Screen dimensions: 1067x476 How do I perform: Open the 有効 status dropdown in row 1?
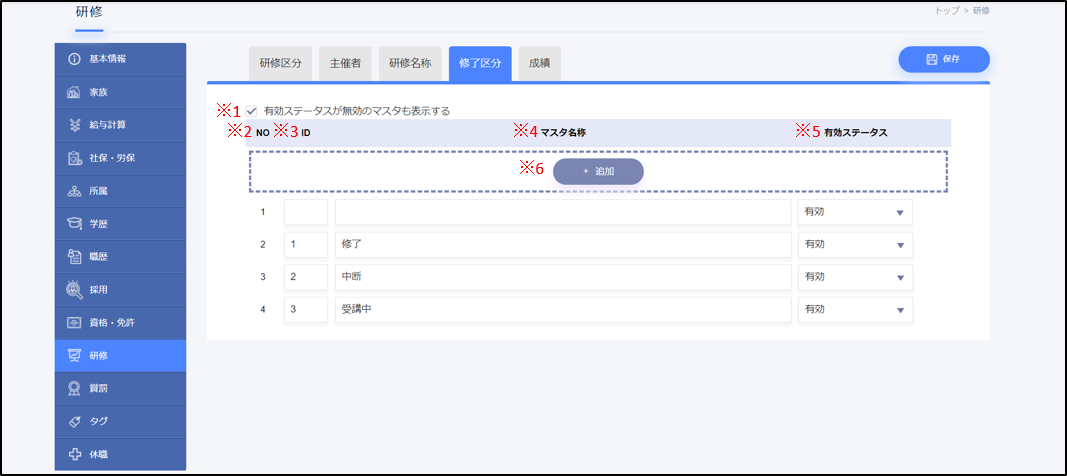coord(855,212)
